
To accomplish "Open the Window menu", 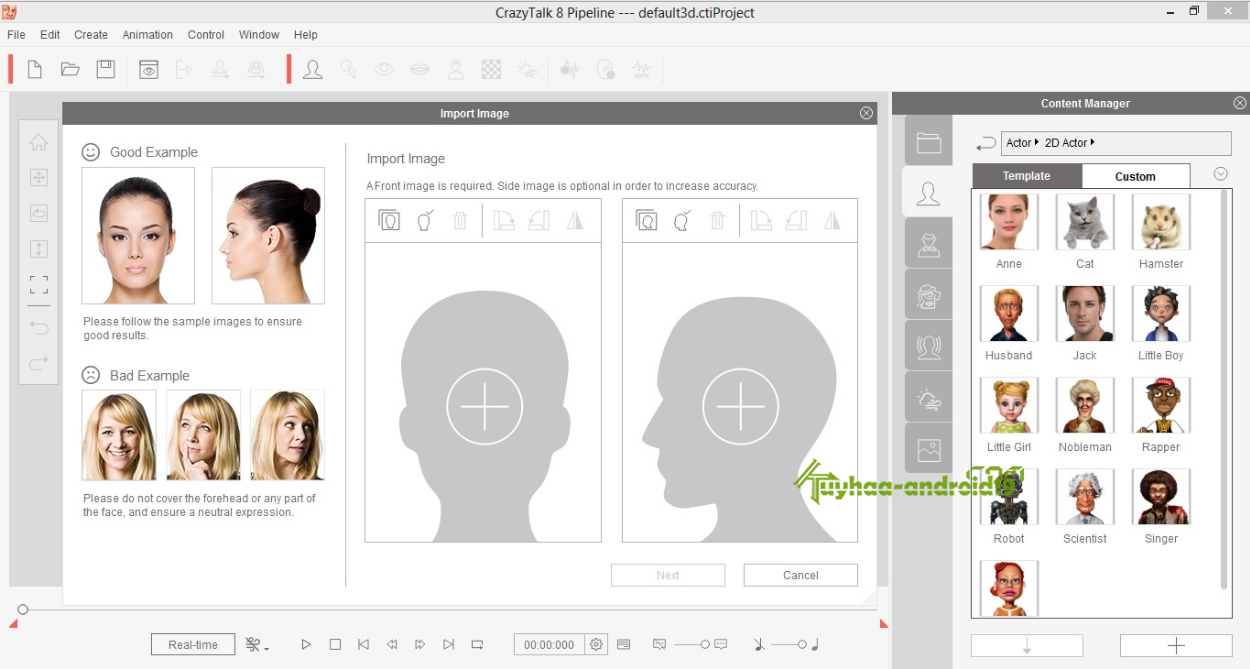I will click(x=259, y=34).
